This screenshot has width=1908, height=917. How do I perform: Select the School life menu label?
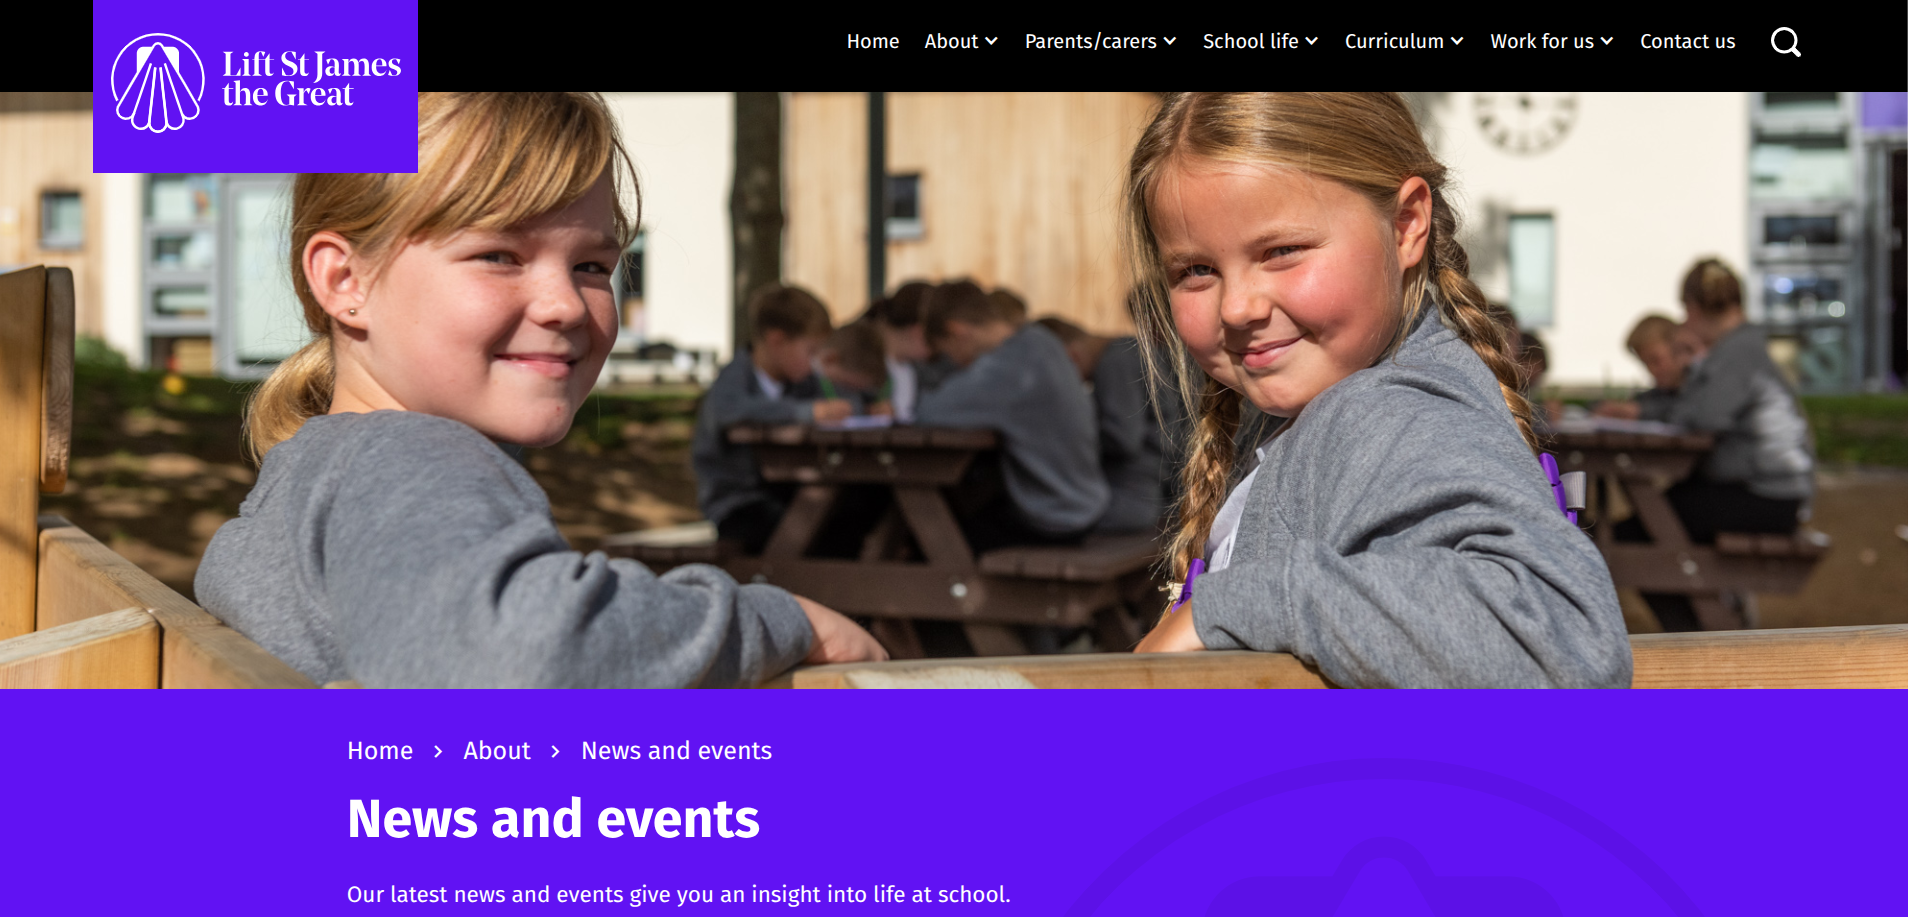[1250, 41]
